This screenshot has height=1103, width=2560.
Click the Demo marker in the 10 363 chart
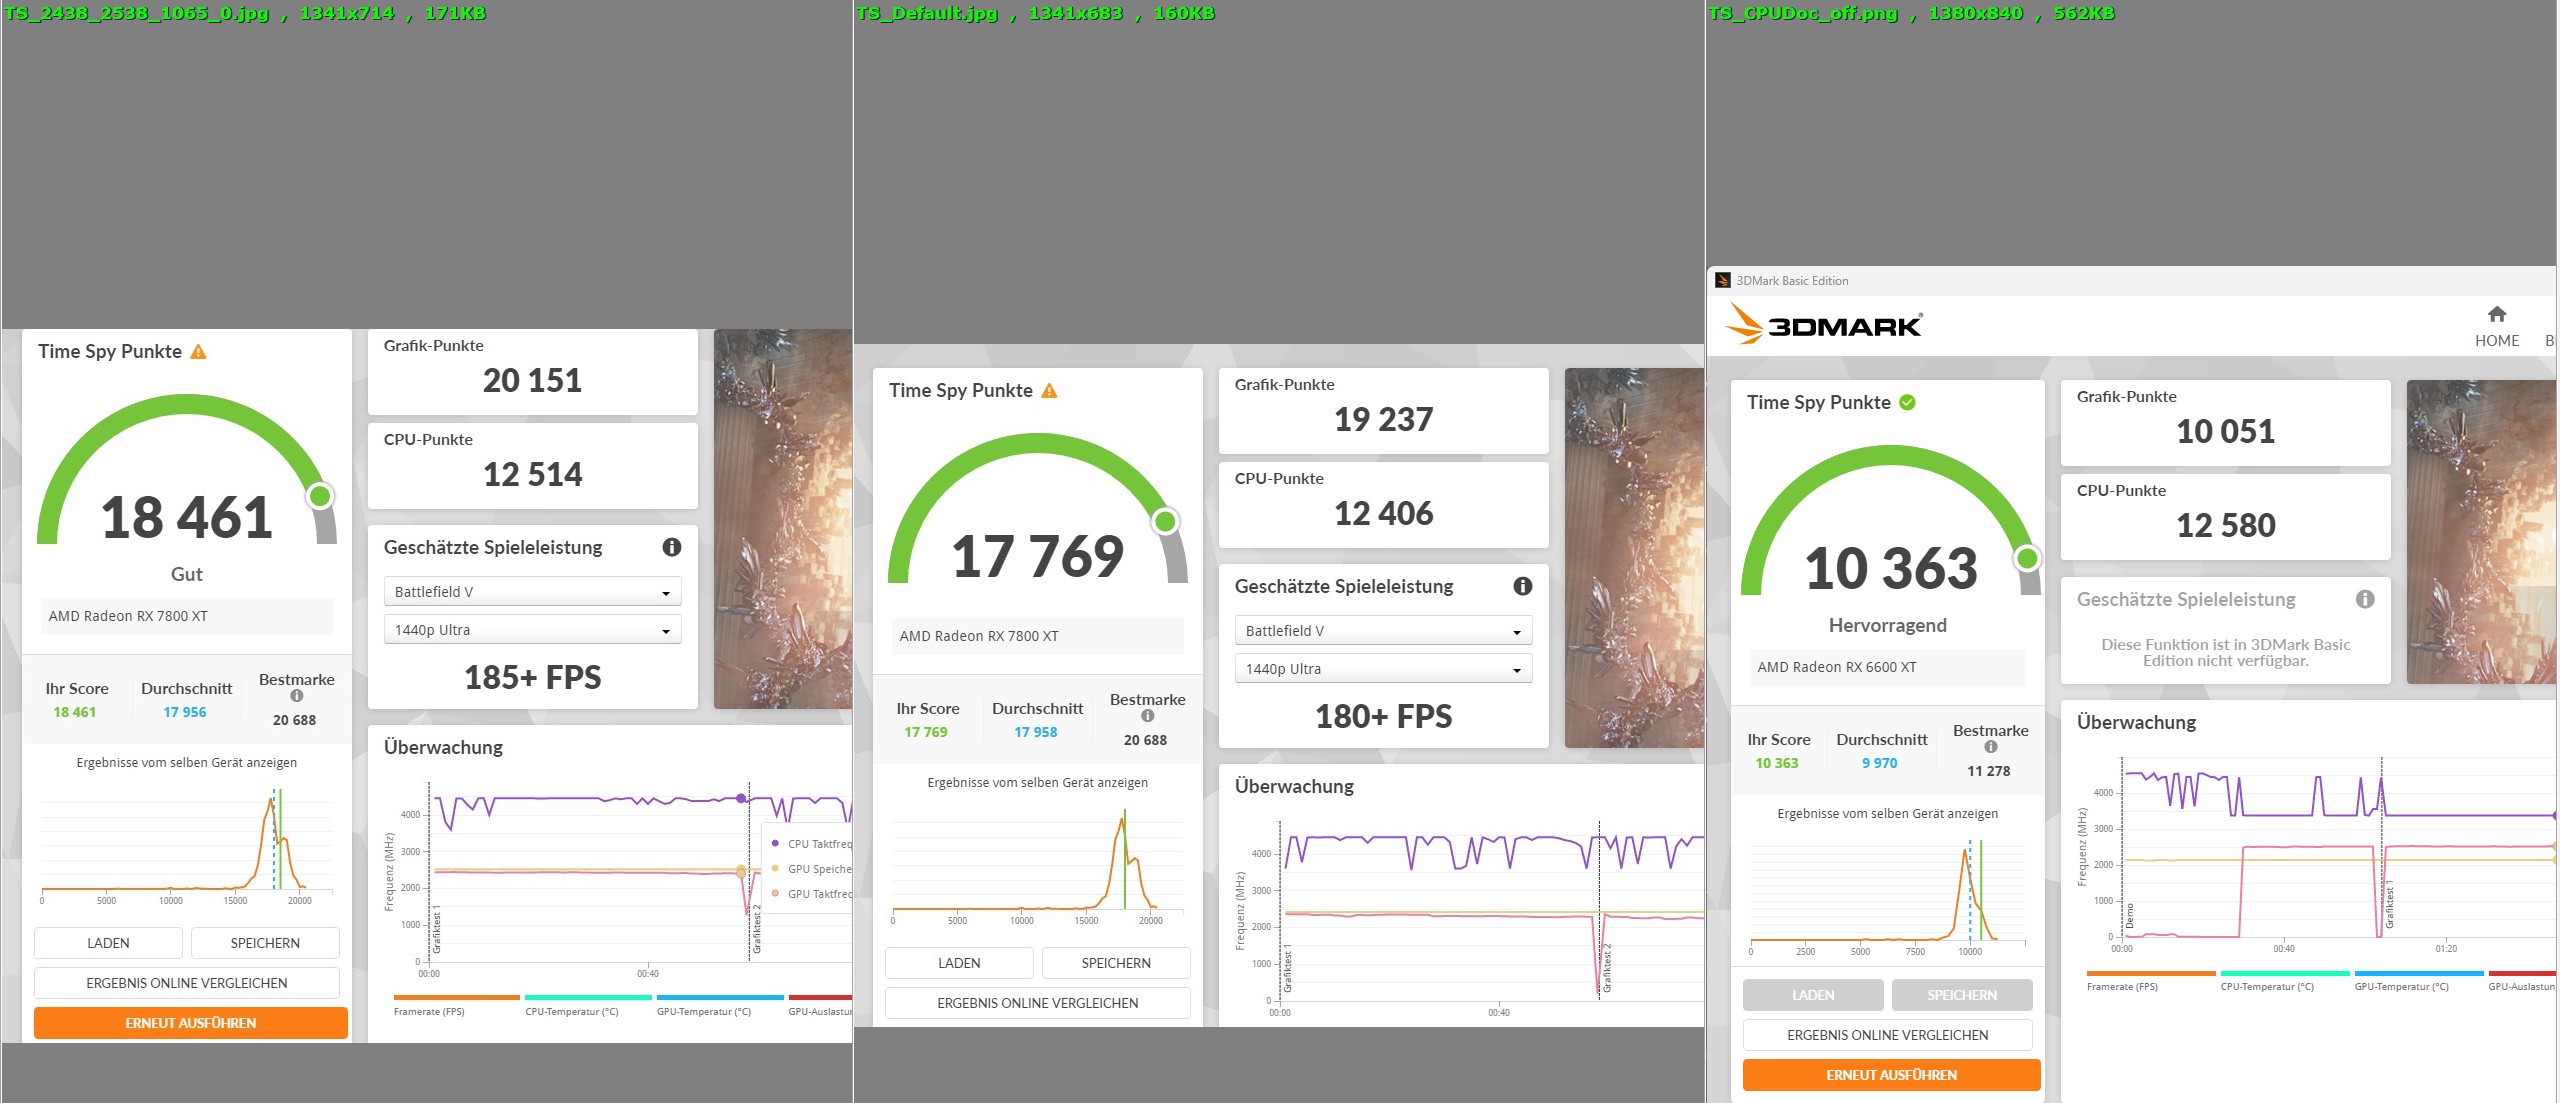click(x=2130, y=916)
